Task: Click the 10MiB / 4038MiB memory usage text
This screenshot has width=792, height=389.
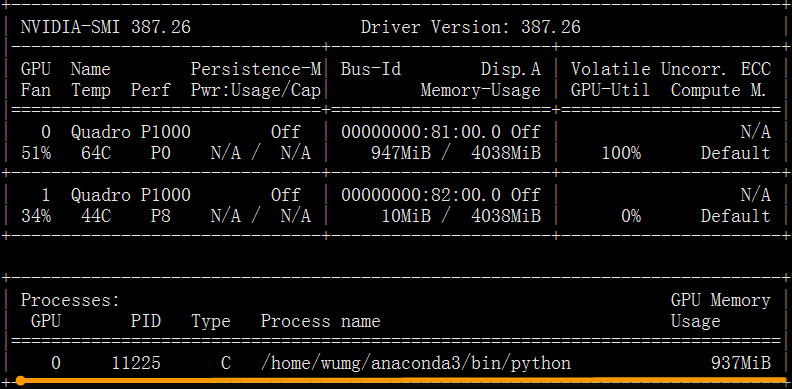Action: pos(461,216)
